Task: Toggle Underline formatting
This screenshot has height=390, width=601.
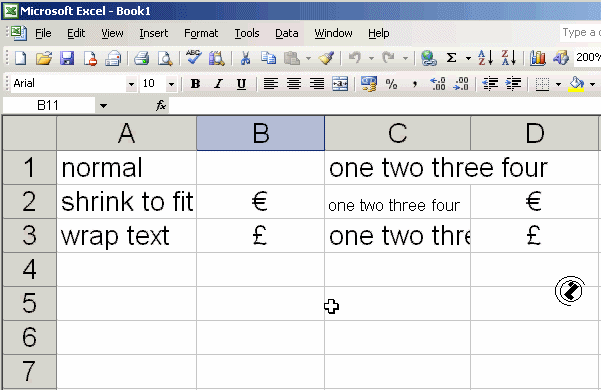Action: click(x=241, y=84)
